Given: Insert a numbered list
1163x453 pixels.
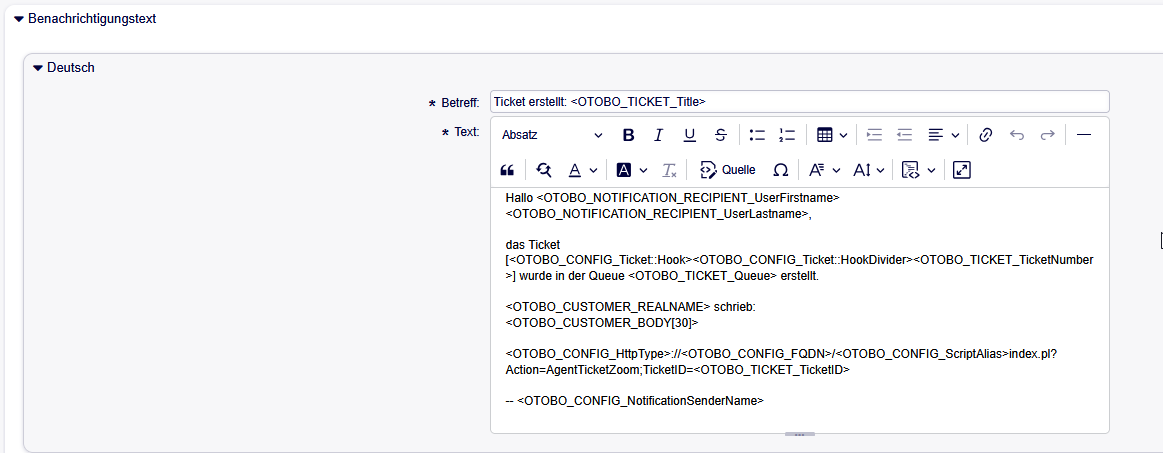Looking at the screenshot, I should point(787,135).
